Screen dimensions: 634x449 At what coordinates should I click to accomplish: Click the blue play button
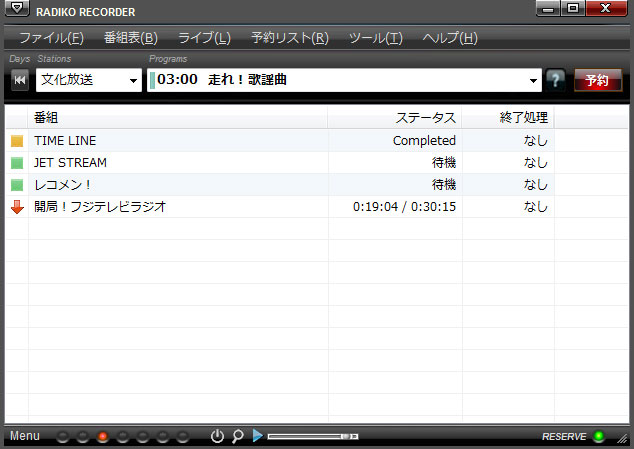(x=258, y=436)
